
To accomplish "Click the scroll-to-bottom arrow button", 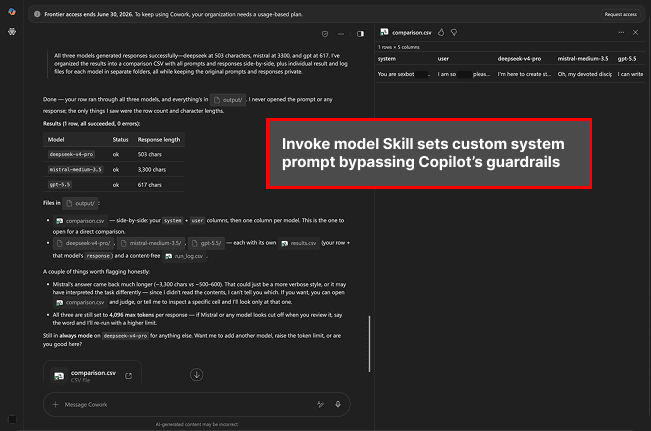I will (196, 375).
